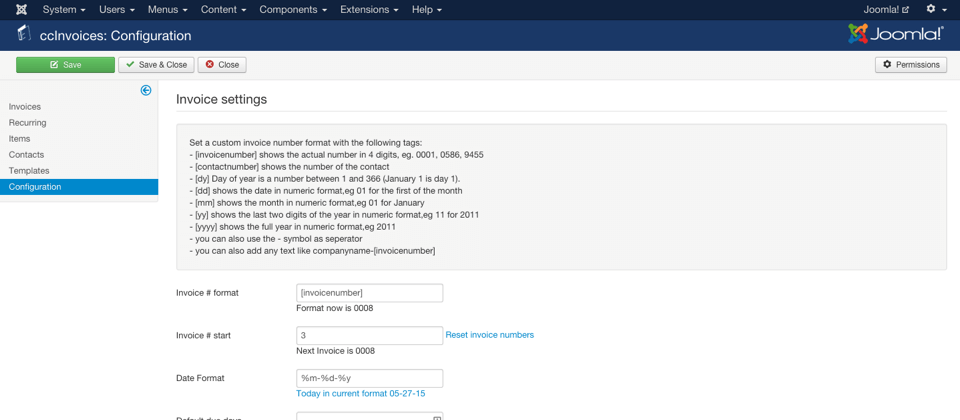This screenshot has height=420, width=960.
Task: Click the Joomla! brand logo on right
Action: pos(895,34)
